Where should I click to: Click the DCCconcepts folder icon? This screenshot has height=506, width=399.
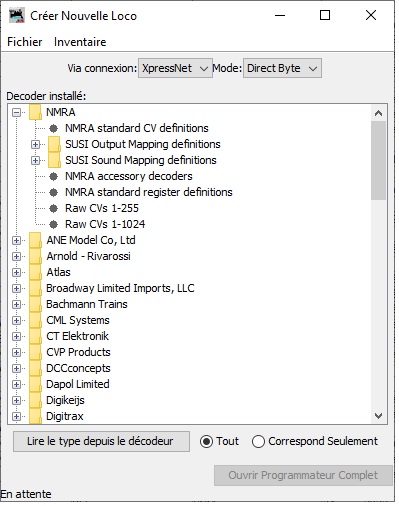click(x=35, y=368)
